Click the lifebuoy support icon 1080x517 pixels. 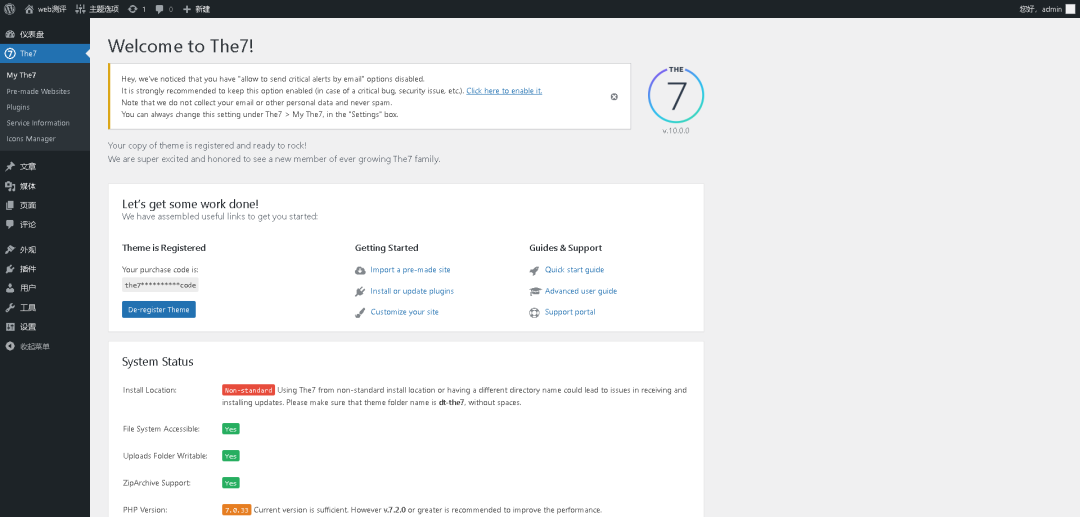(x=534, y=313)
